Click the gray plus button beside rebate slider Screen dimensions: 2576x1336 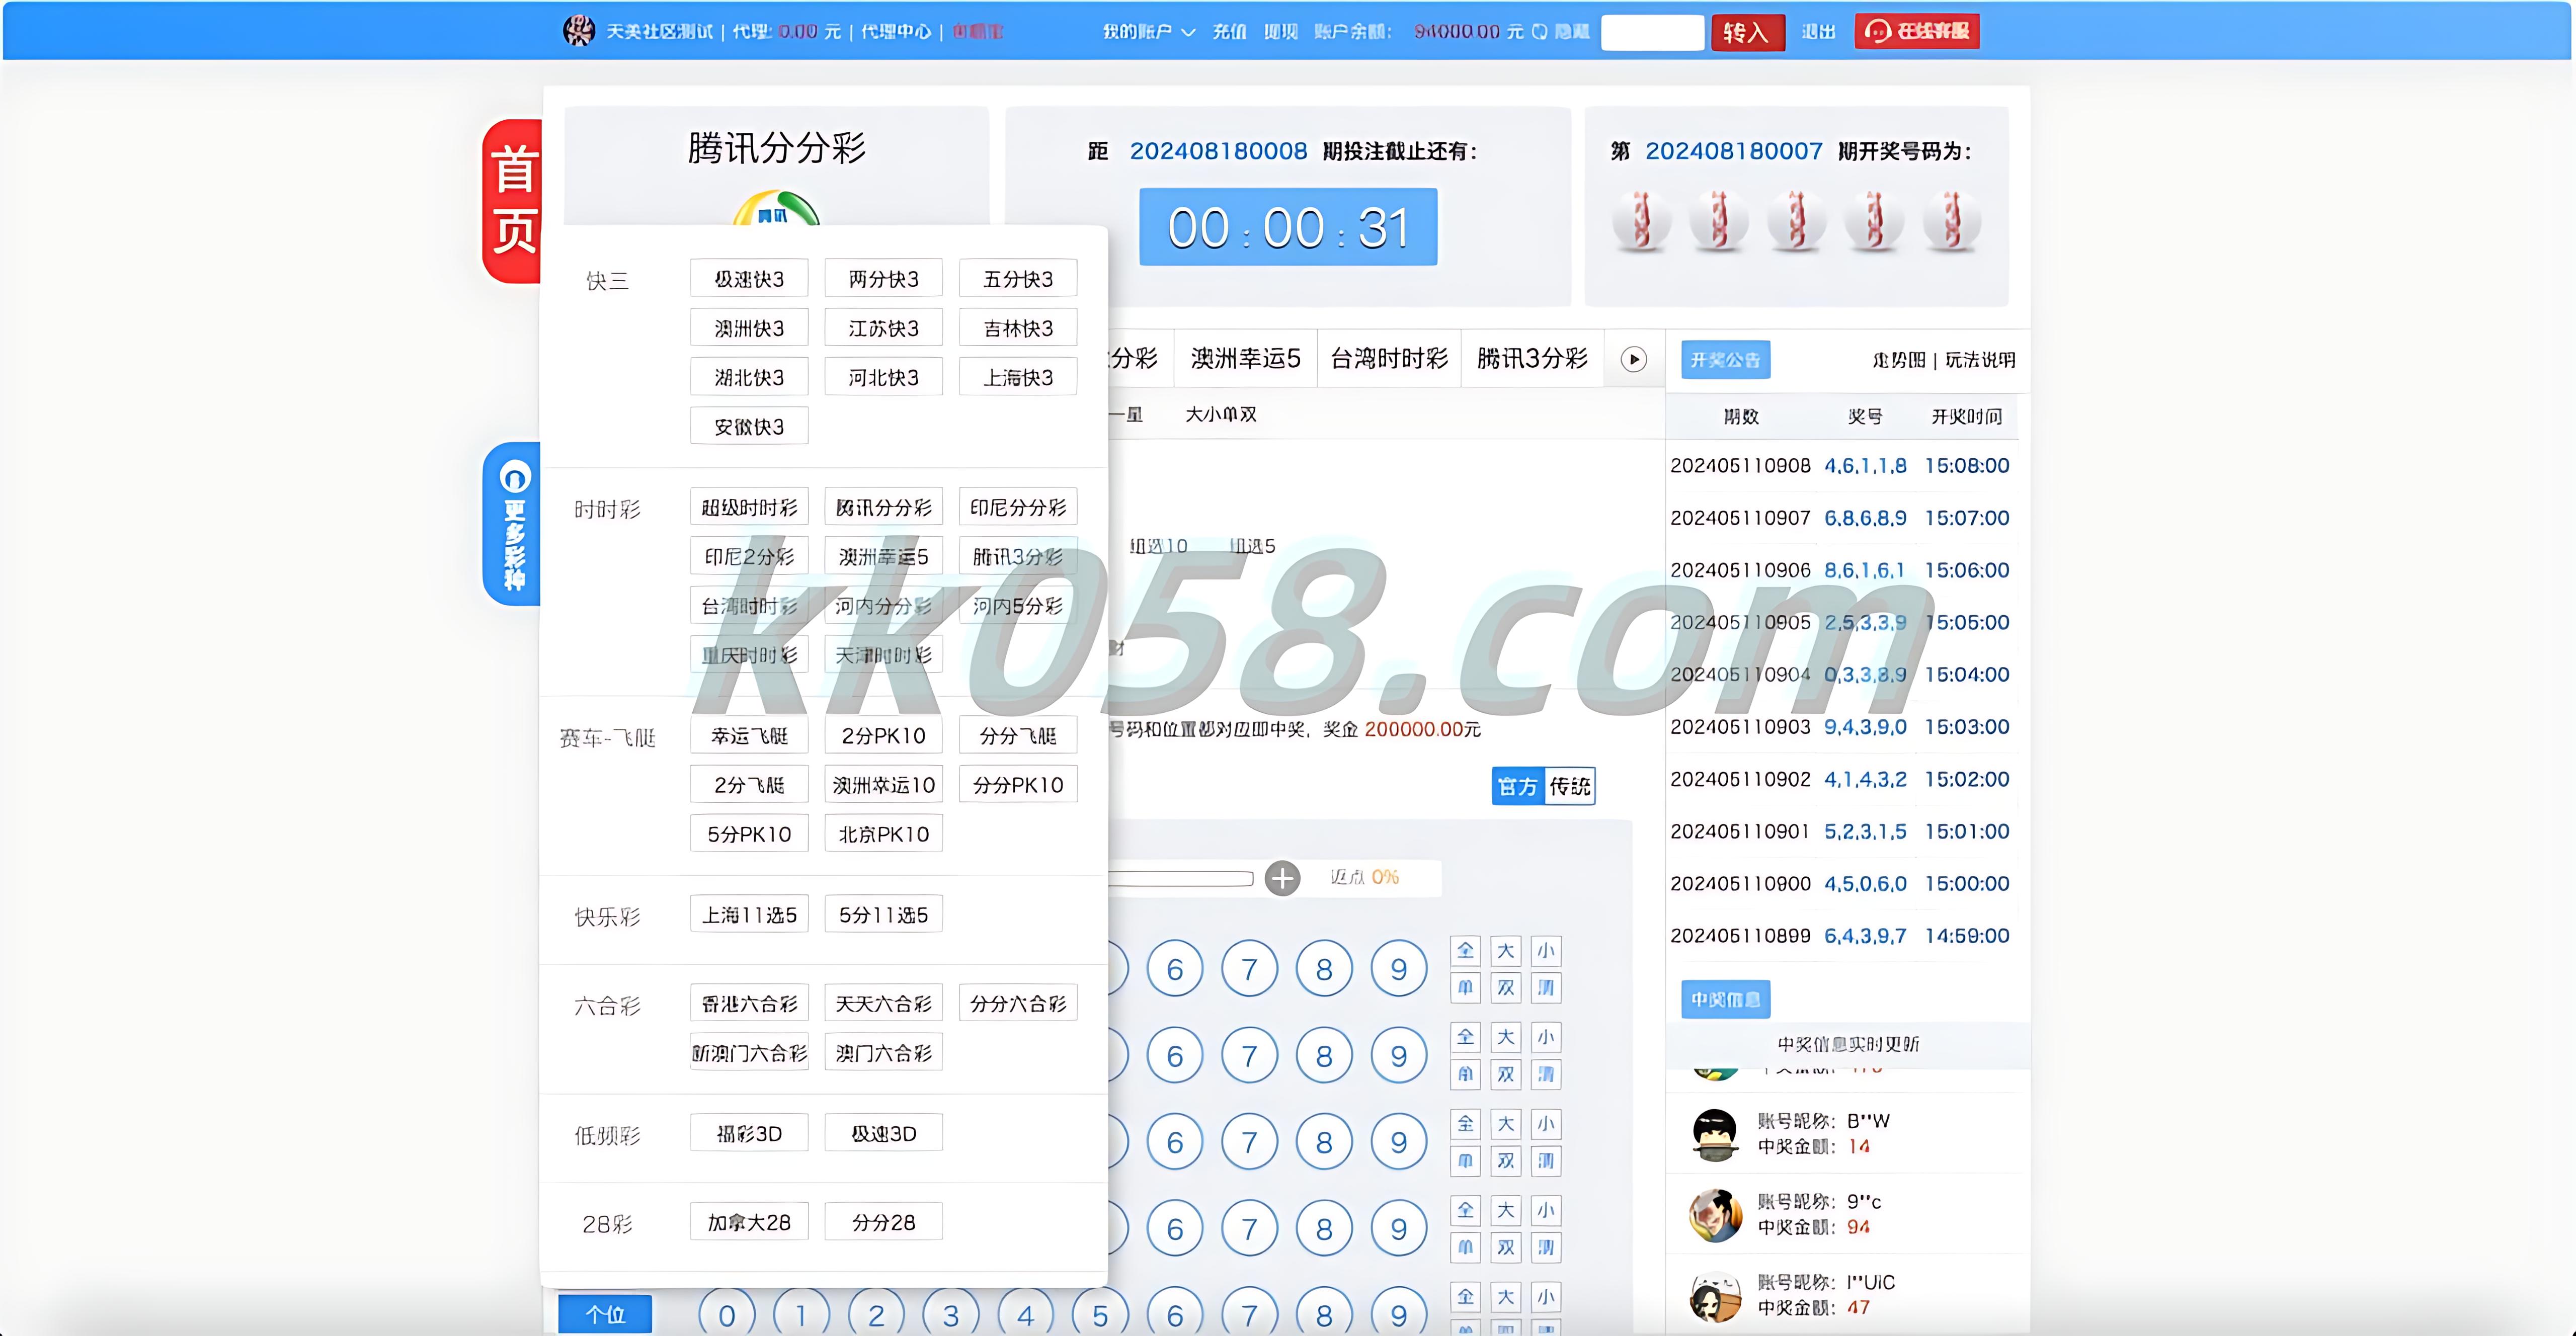click(1282, 878)
